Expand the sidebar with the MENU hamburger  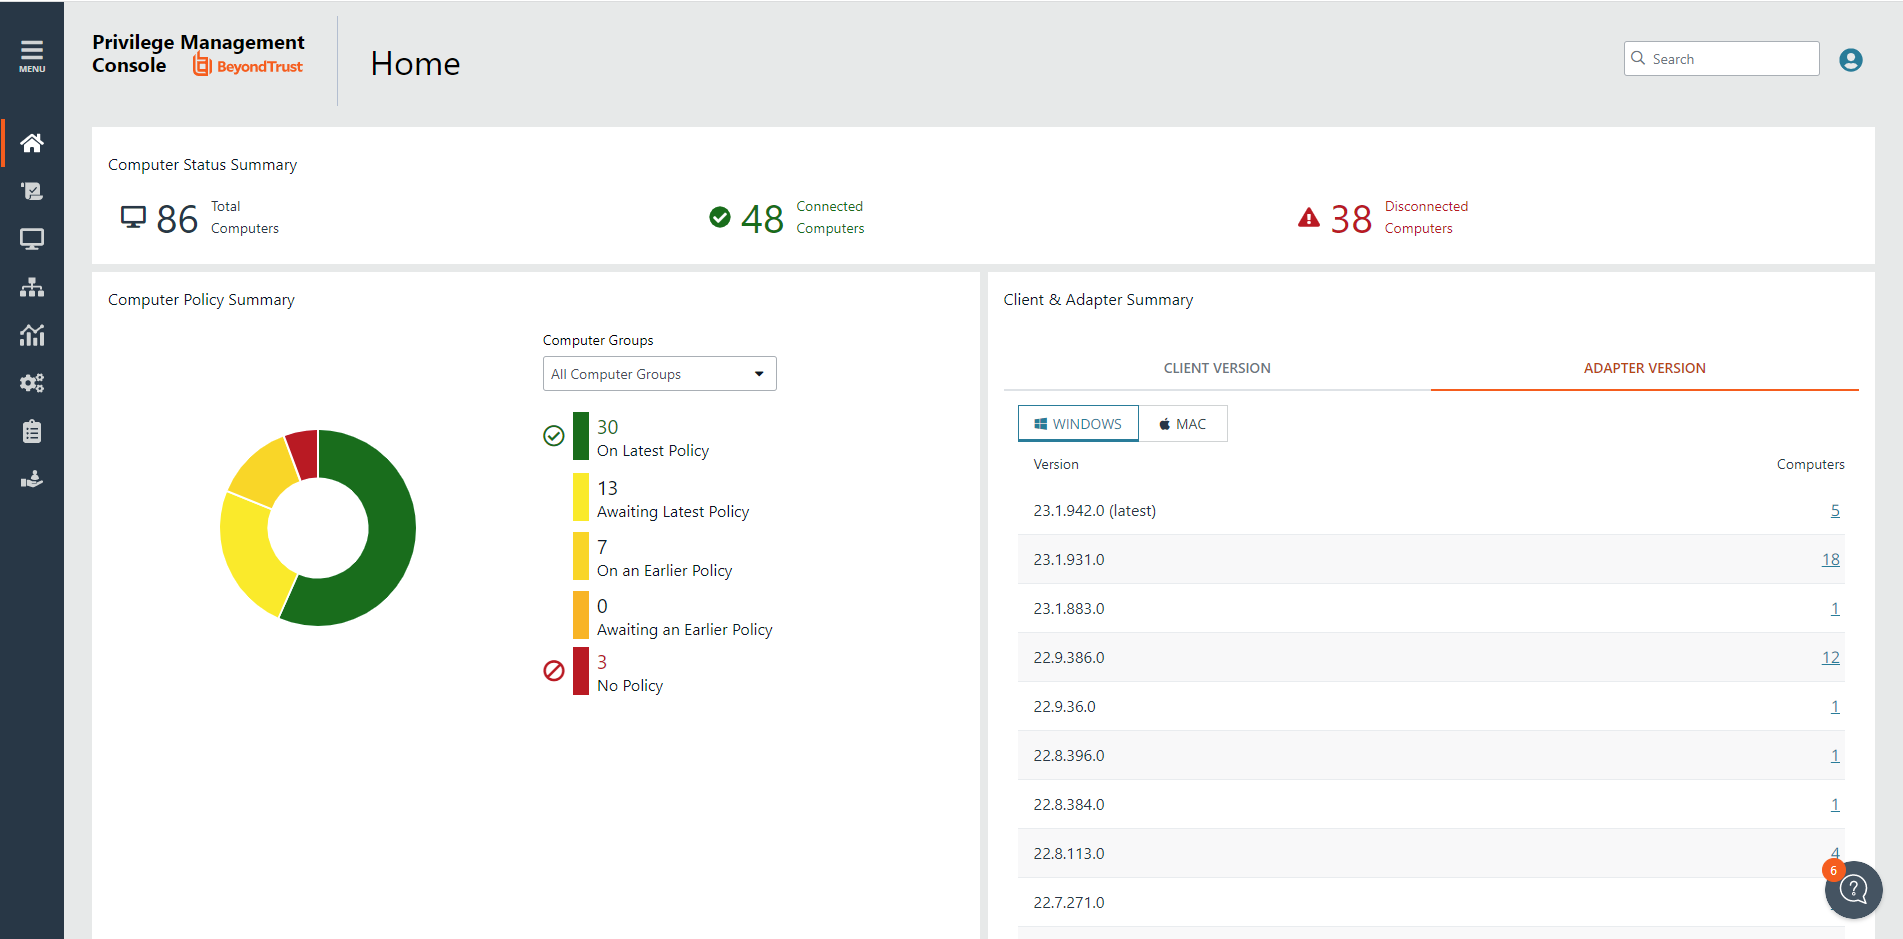click(32, 51)
